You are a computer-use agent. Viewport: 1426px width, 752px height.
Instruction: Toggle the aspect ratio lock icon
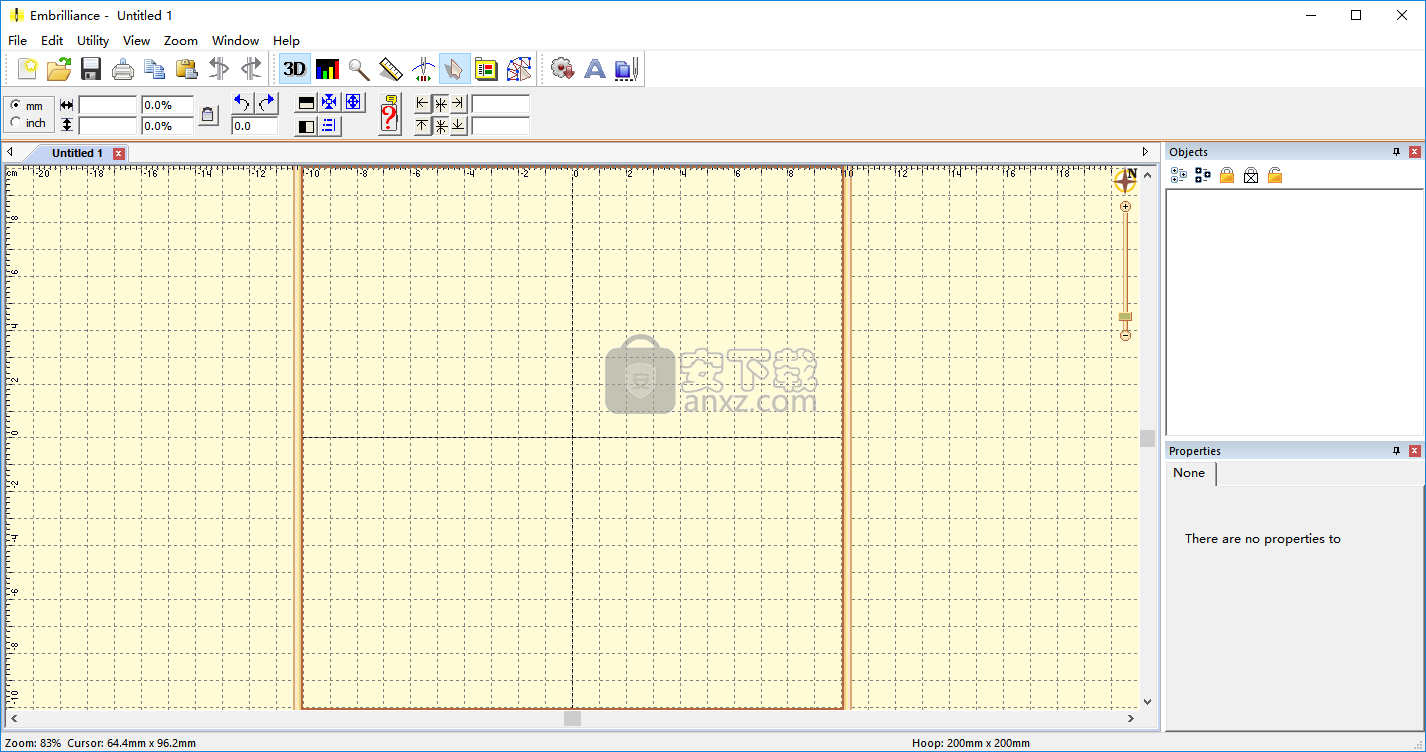pyautogui.click(x=208, y=115)
